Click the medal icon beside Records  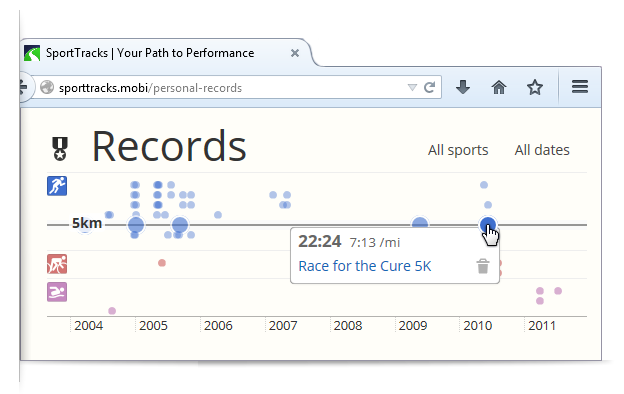click(x=60, y=148)
